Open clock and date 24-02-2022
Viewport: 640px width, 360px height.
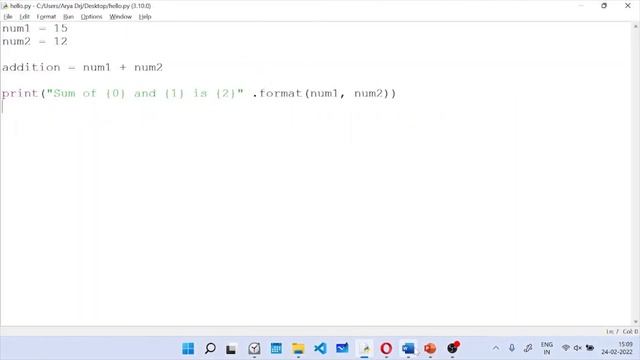617,348
